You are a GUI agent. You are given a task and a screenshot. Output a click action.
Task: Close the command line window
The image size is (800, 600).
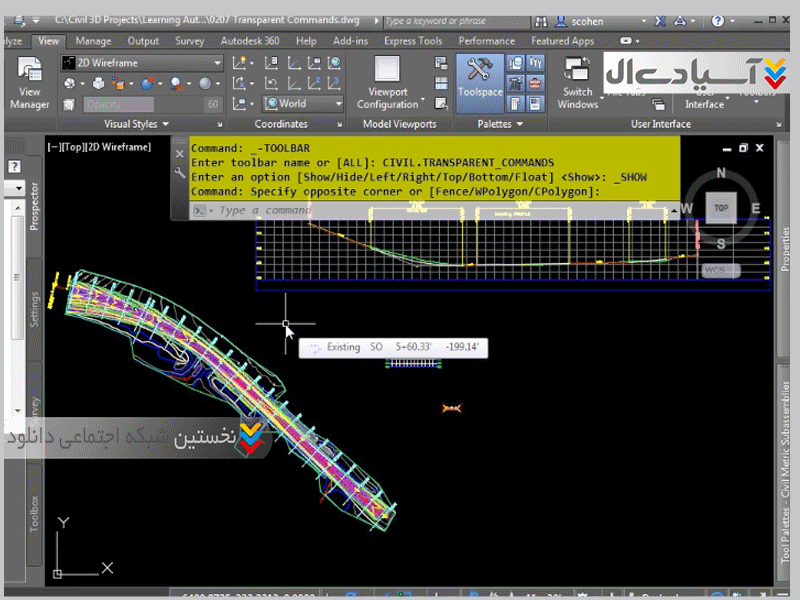coord(180,152)
